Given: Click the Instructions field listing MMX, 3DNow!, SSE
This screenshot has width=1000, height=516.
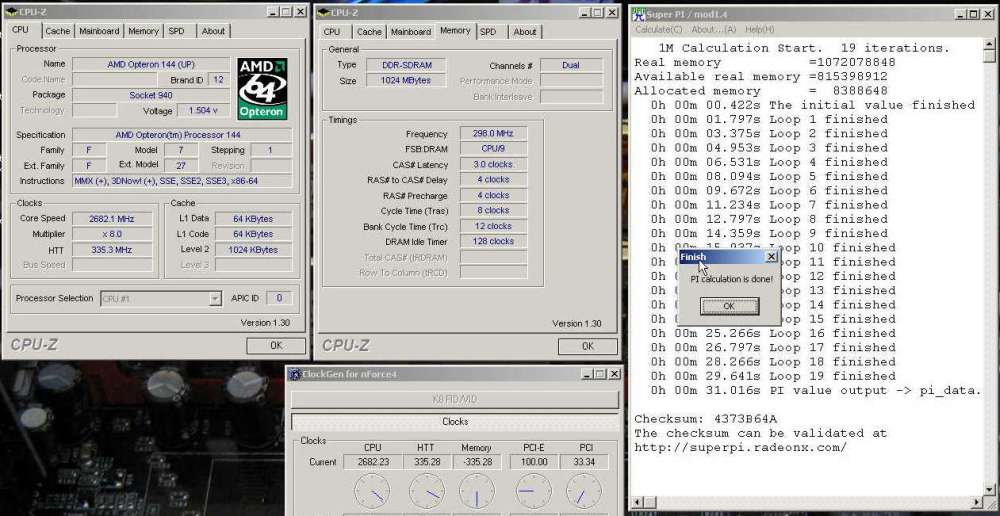Looking at the screenshot, I should (182, 181).
